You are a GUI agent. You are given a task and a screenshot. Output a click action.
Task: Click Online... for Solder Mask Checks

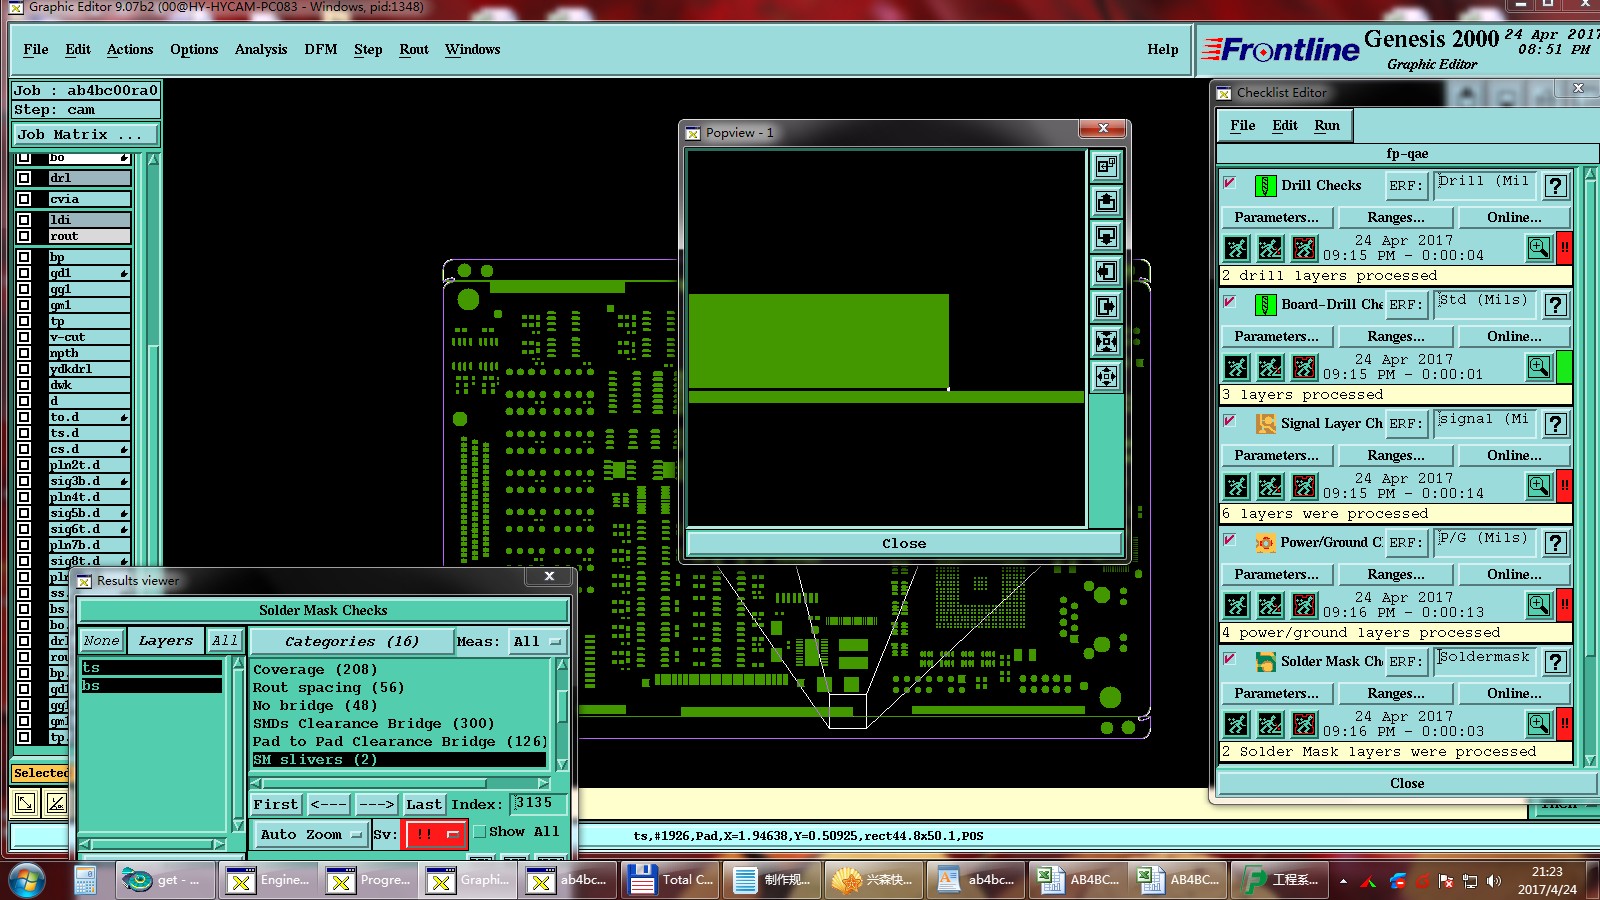tap(1514, 693)
